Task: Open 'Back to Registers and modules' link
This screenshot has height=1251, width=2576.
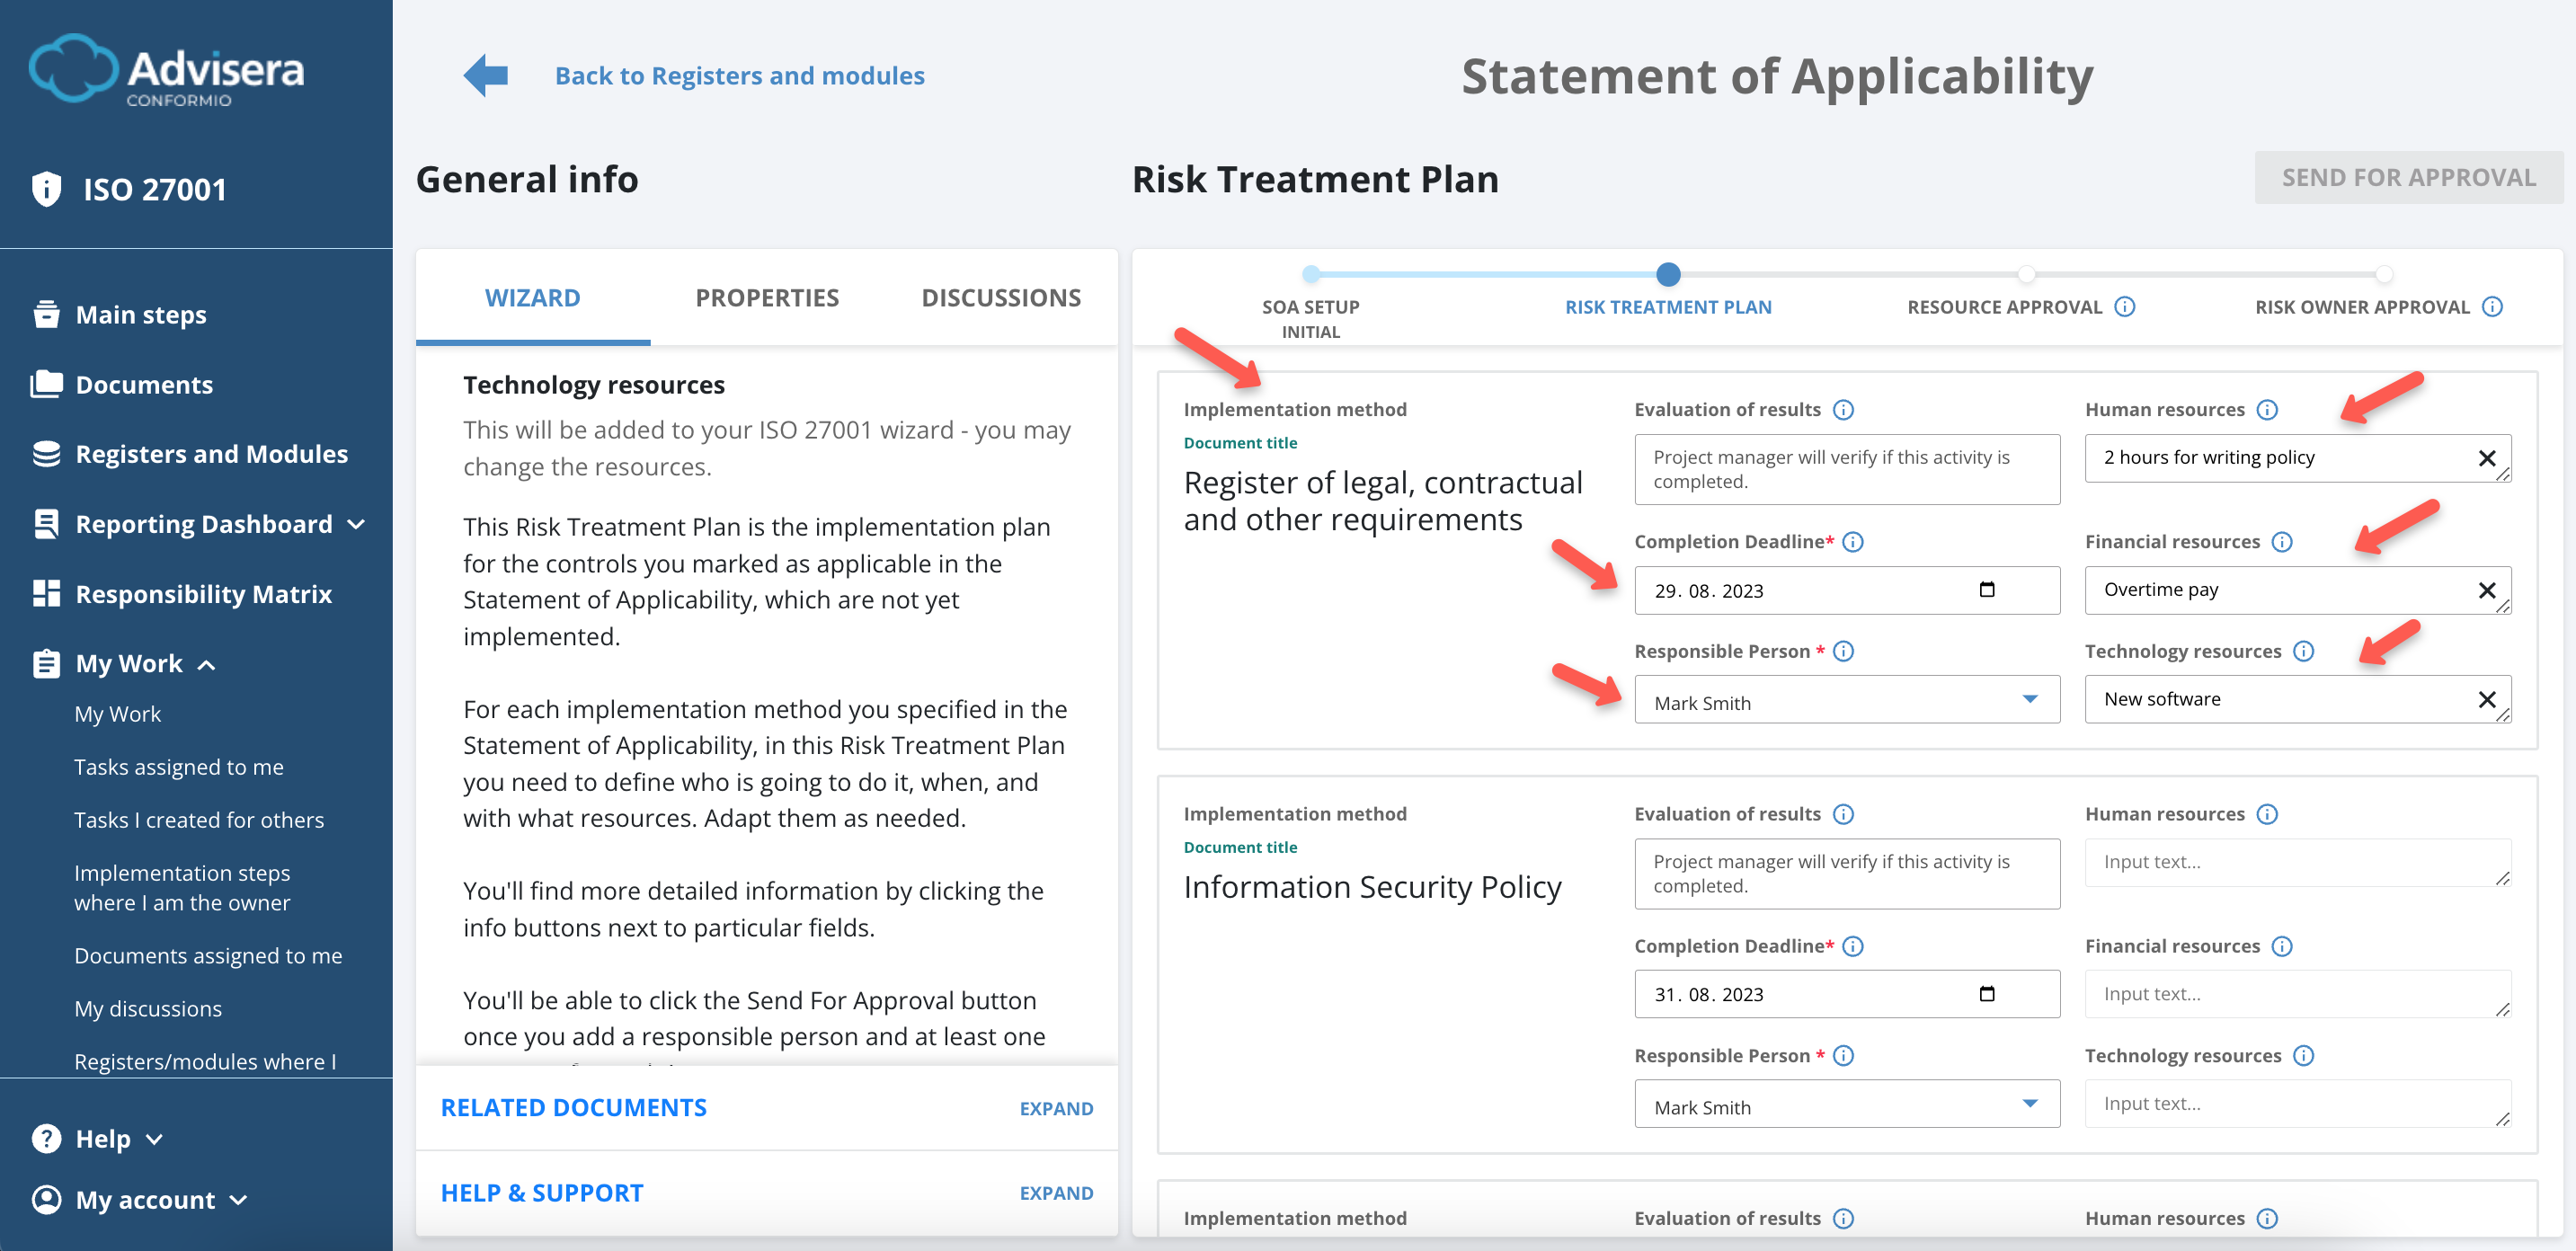Action: pos(740,75)
